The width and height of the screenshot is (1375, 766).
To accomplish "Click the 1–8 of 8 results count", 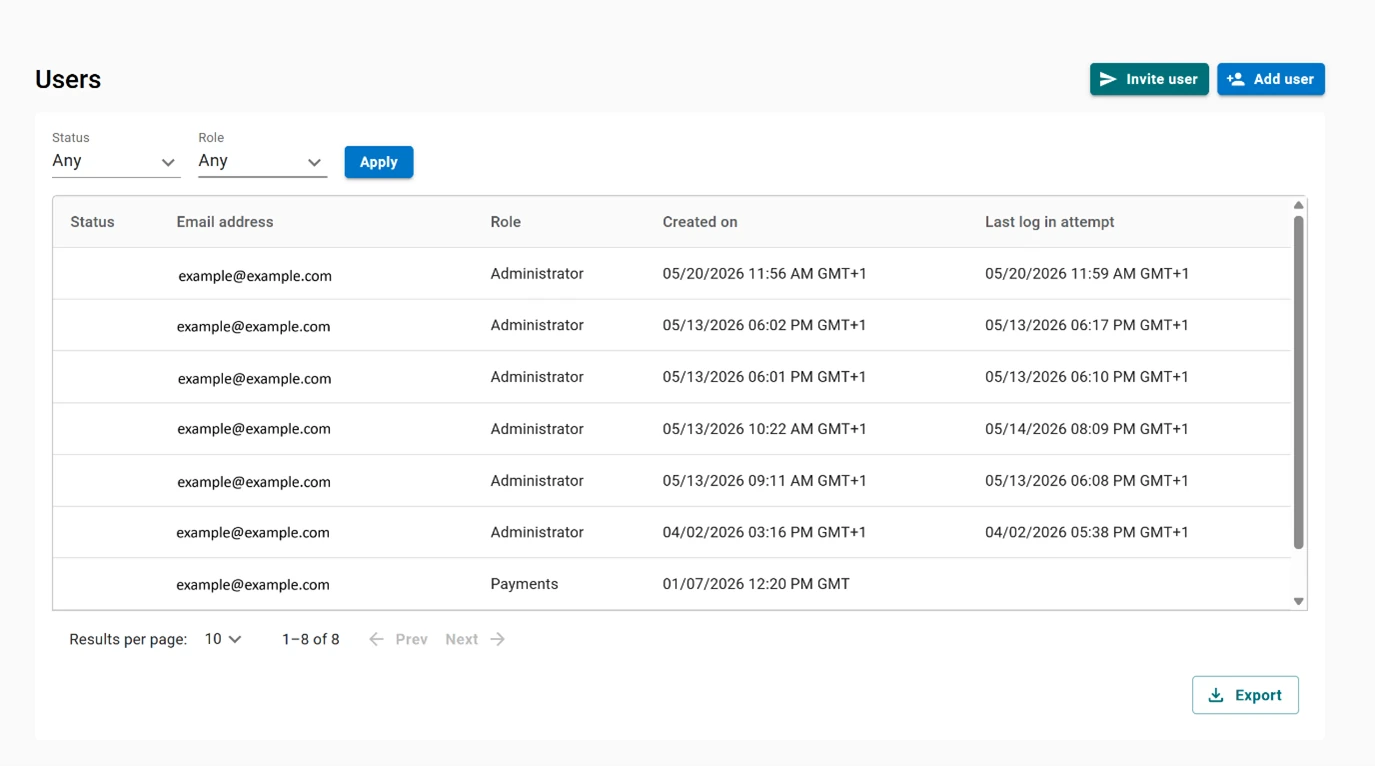I will [x=311, y=639].
